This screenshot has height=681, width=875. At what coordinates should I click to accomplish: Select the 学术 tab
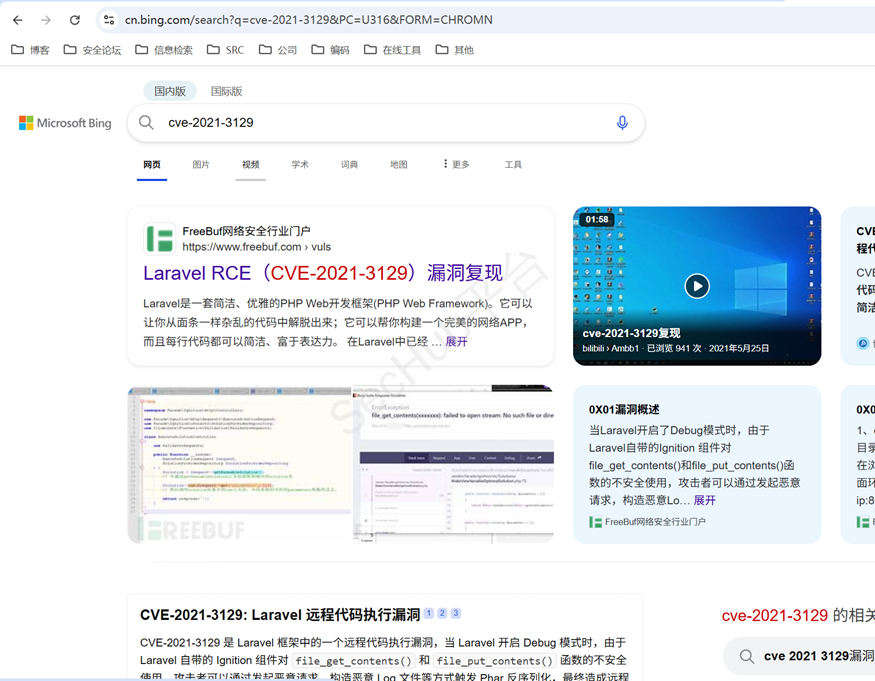click(300, 165)
